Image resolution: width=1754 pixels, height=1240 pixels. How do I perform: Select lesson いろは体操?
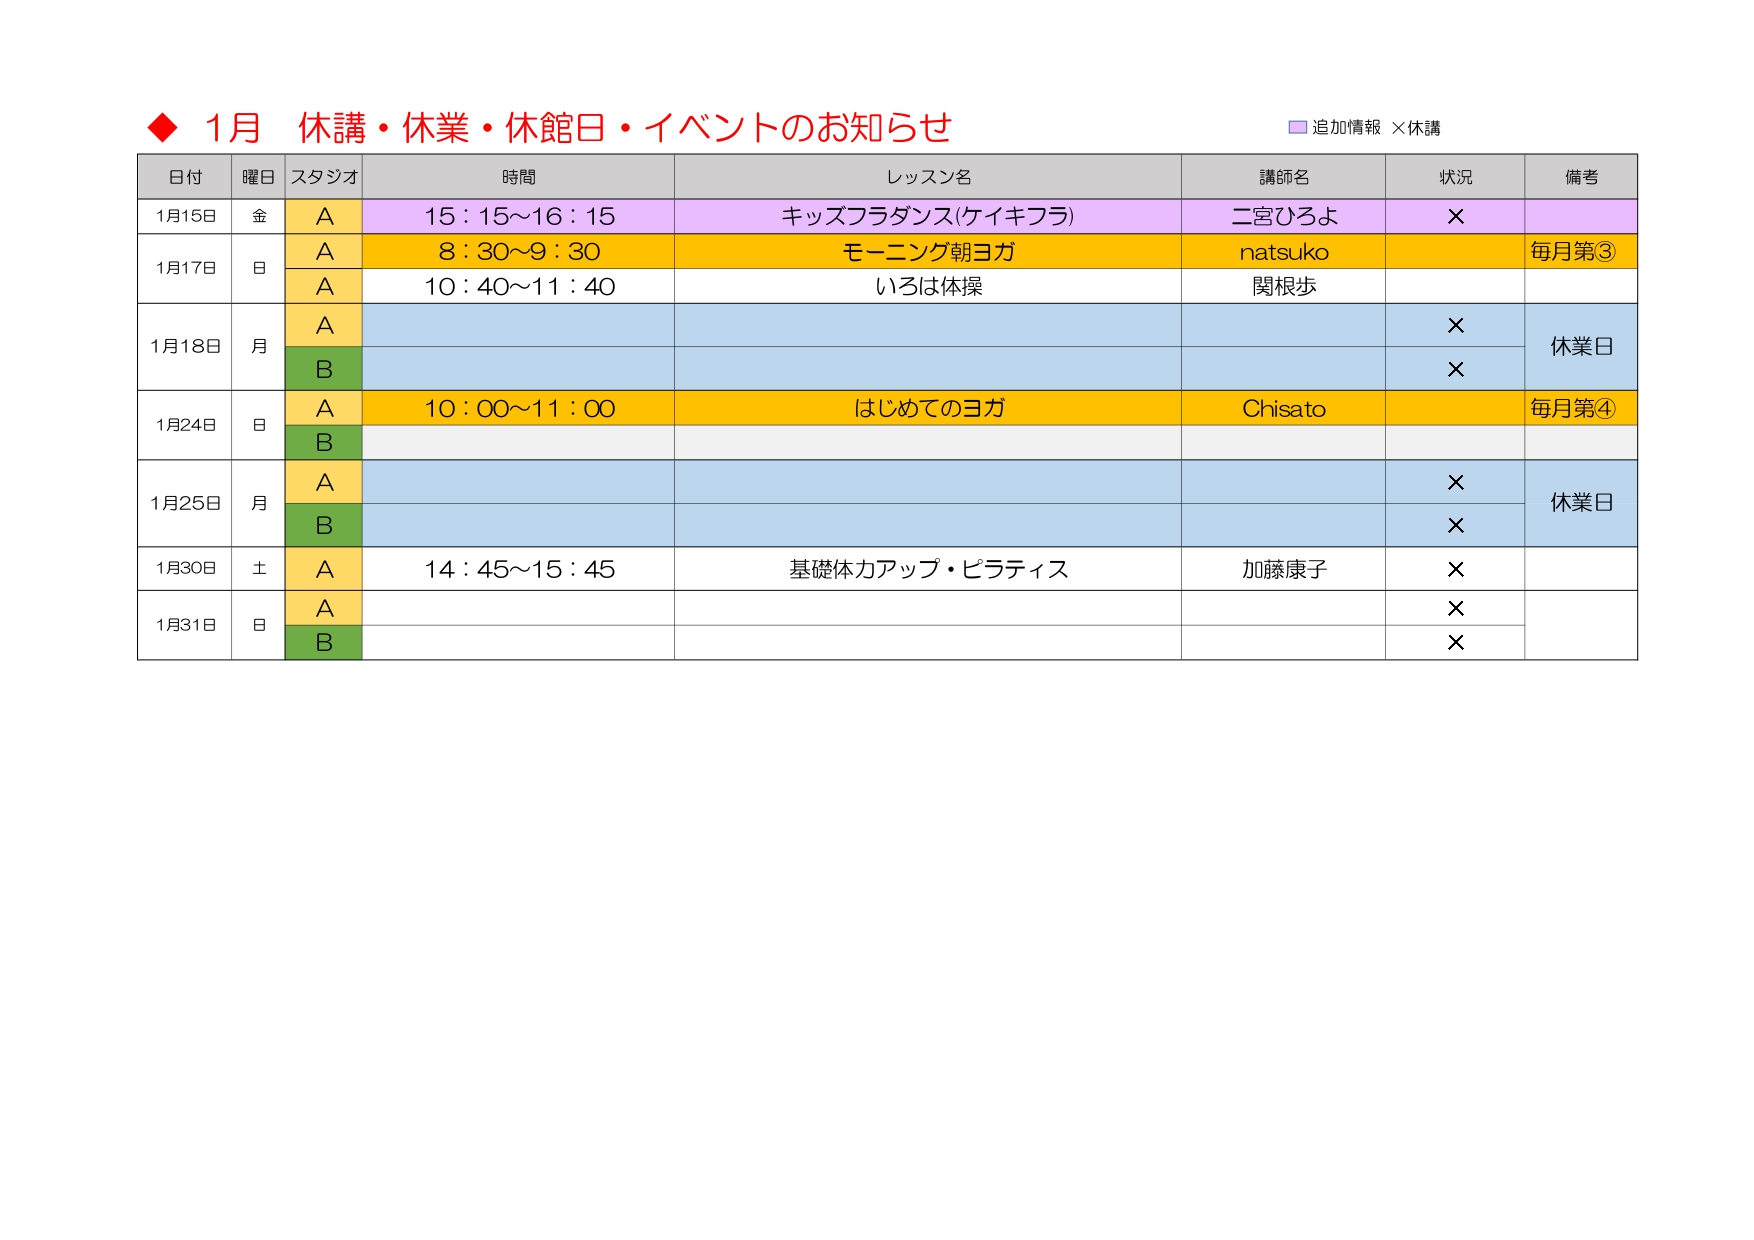tap(928, 286)
